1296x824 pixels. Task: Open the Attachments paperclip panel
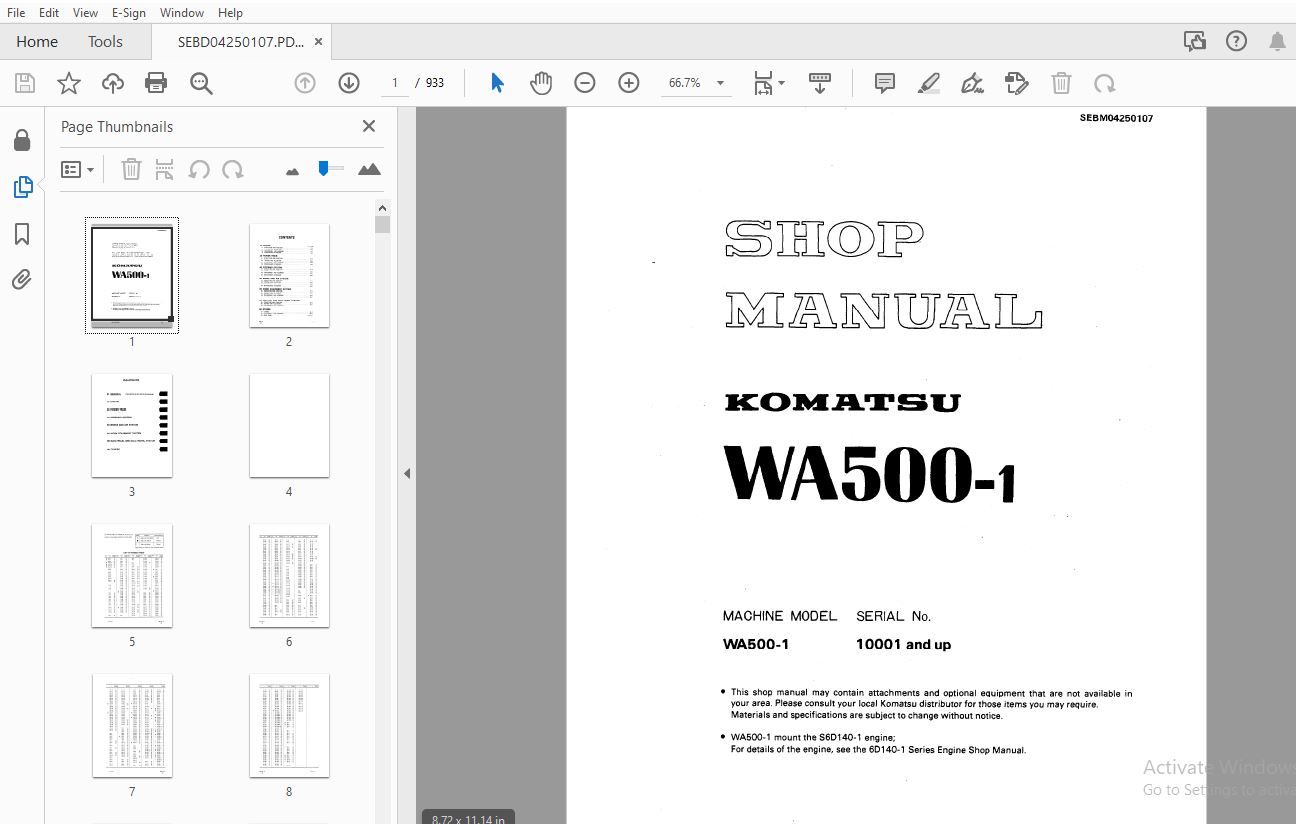(x=22, y=280)
